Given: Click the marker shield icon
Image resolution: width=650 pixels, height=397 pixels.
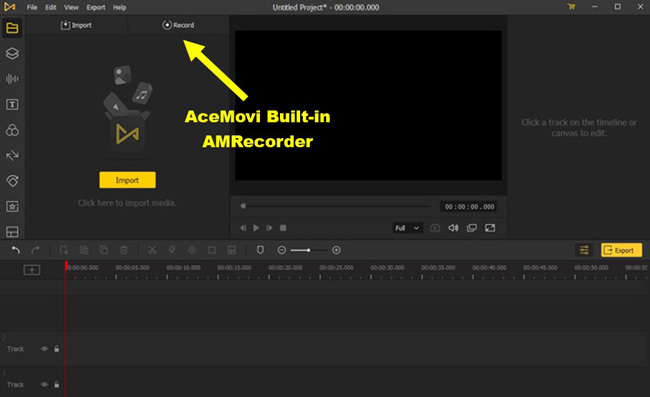Looking at the screenshot, I should click(260, 250).
